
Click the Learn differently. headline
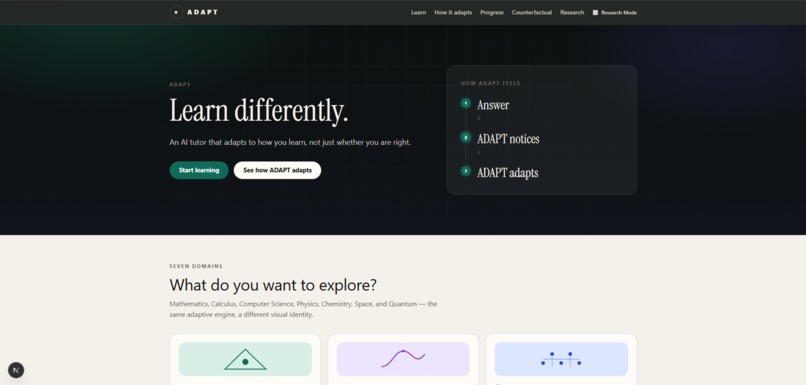point(259,111)
